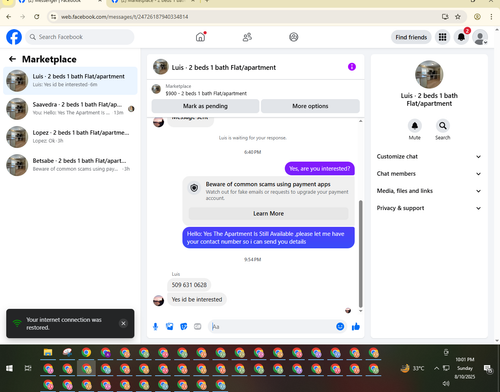This screenshot has width=500, height=392.
Task: Open the Chrome three-dot menu
Action: point(491,17)
